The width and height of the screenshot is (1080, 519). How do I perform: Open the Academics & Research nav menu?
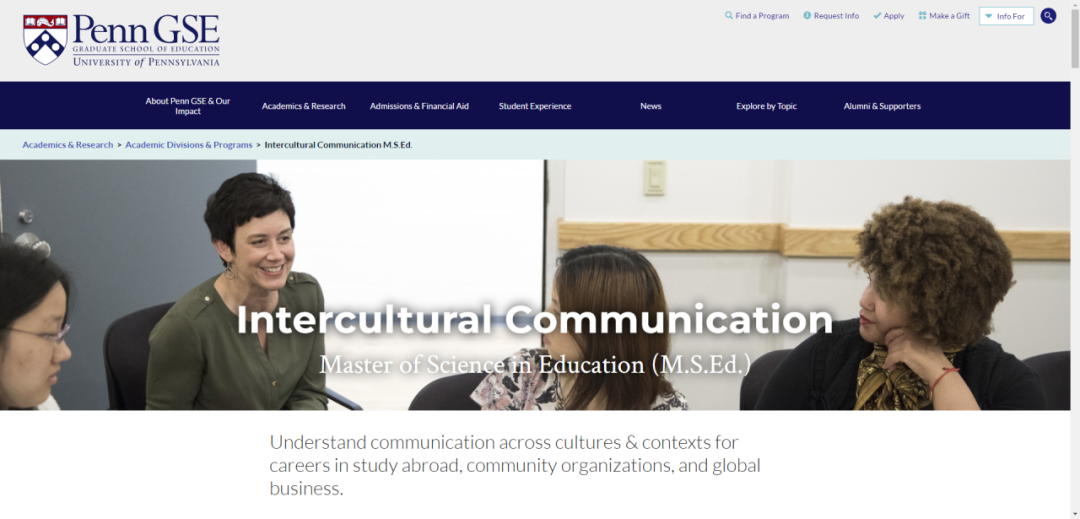point(304,106)
